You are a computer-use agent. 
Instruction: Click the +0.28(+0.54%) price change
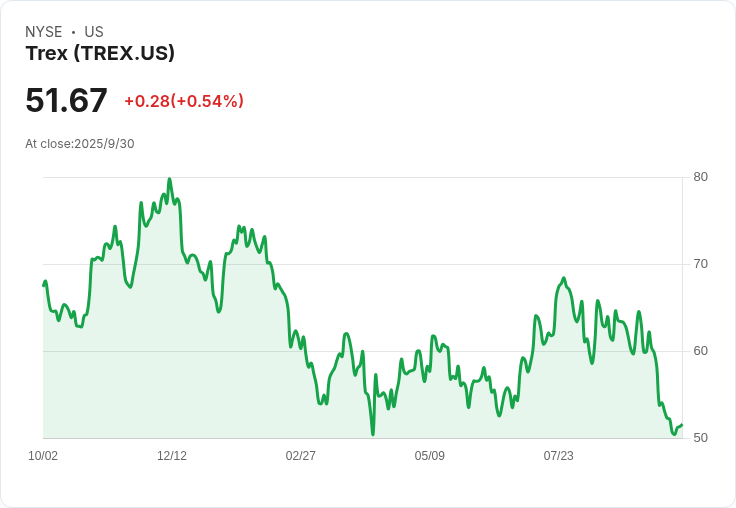click(x=184, y=101)
